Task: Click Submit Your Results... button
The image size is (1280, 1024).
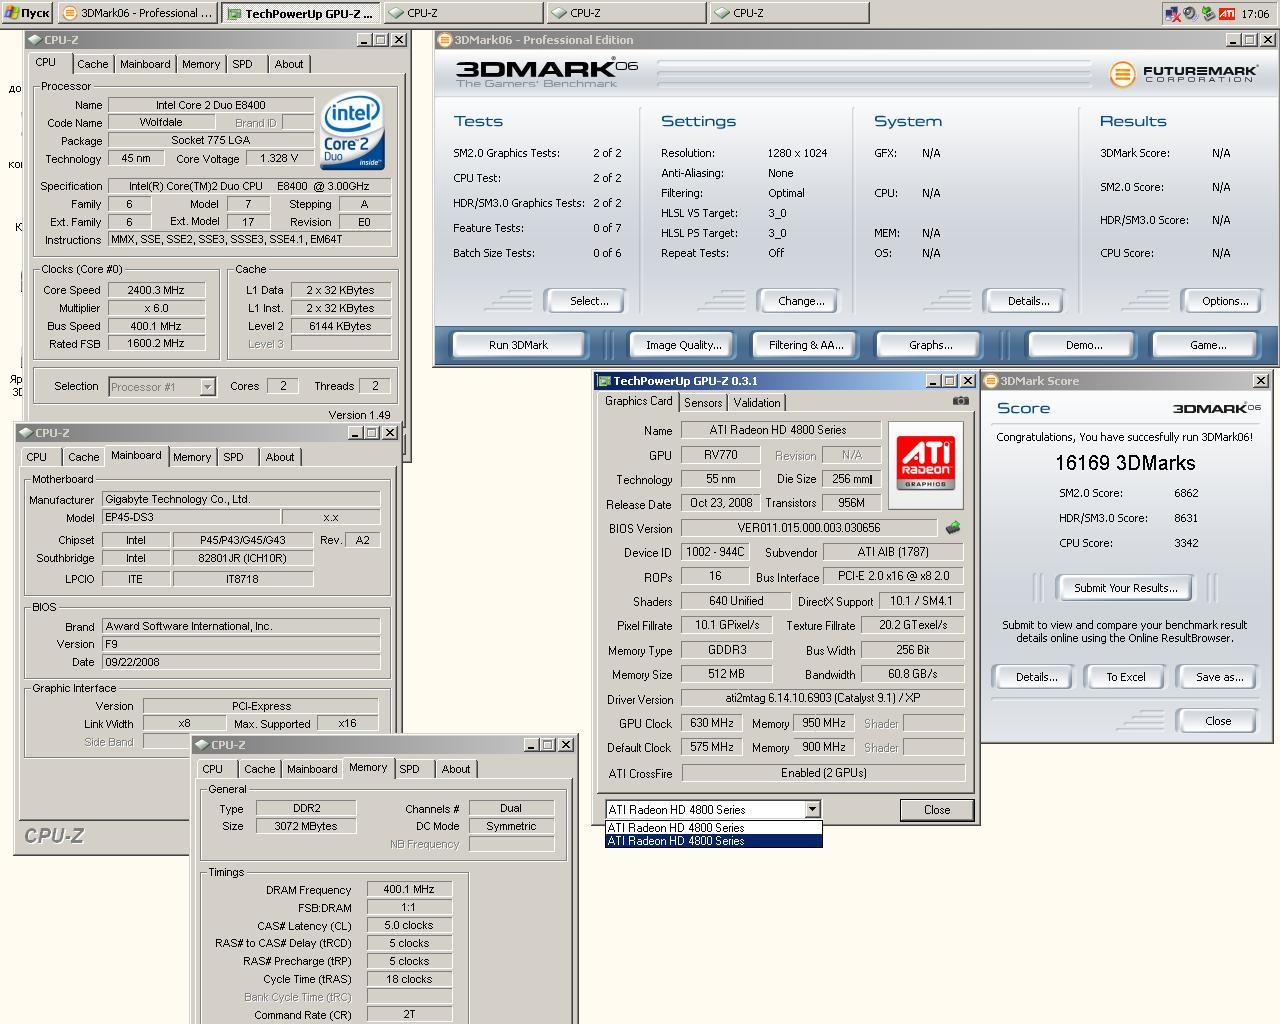Action: (1125, 588)
